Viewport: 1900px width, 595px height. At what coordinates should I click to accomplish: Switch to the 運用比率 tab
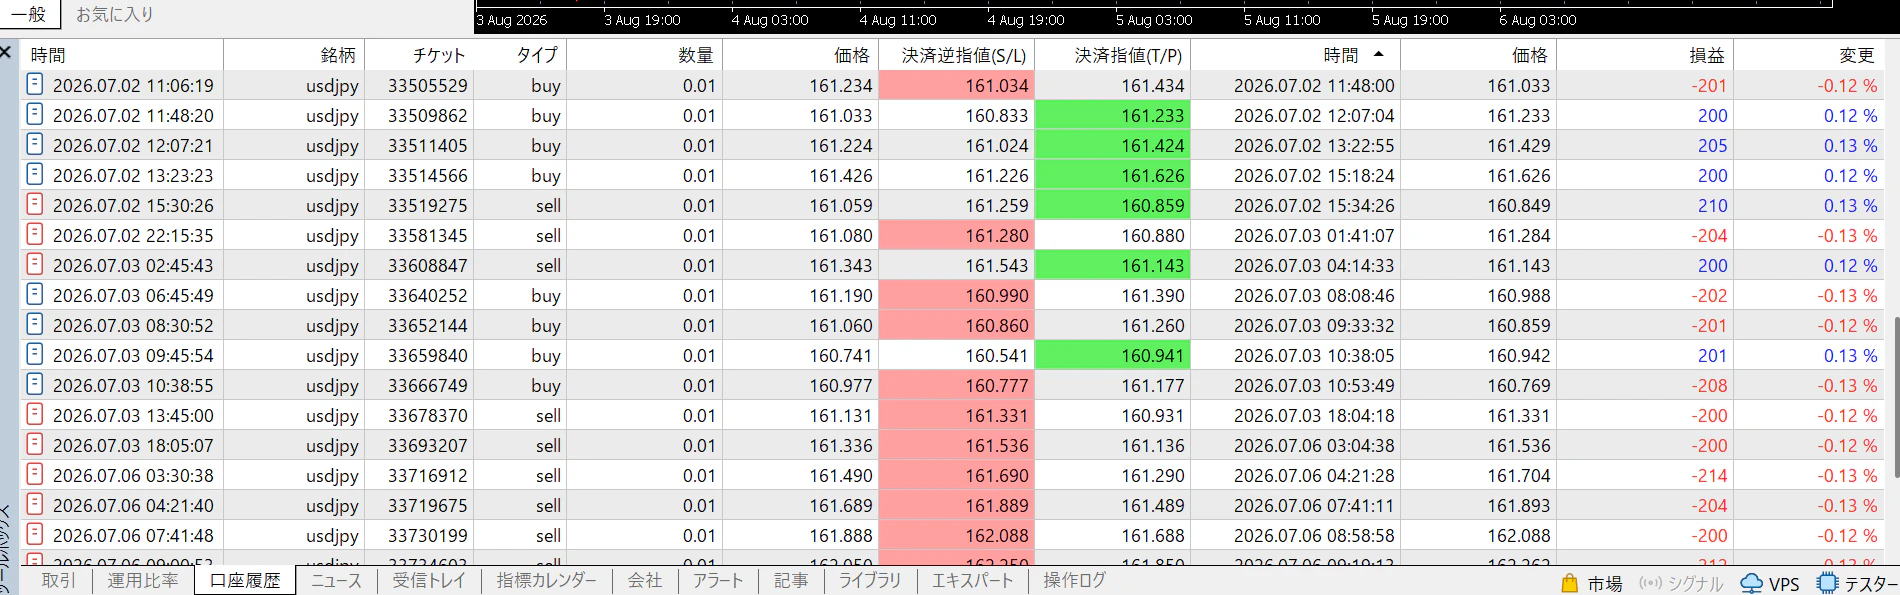[143, 581]
